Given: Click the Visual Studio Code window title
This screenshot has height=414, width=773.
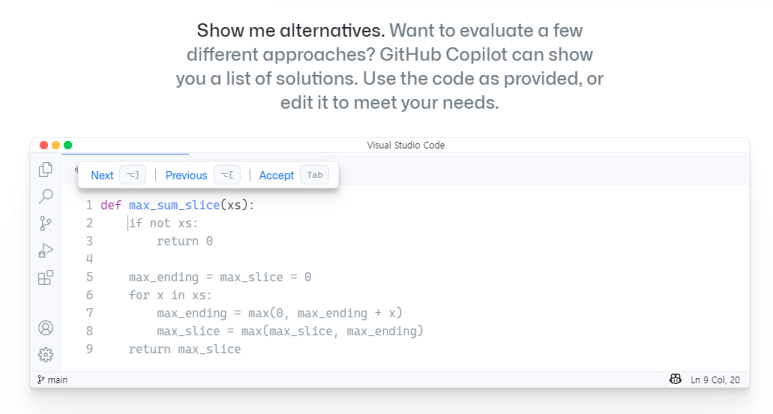Looking at the screenshot, I should (406, 145).
